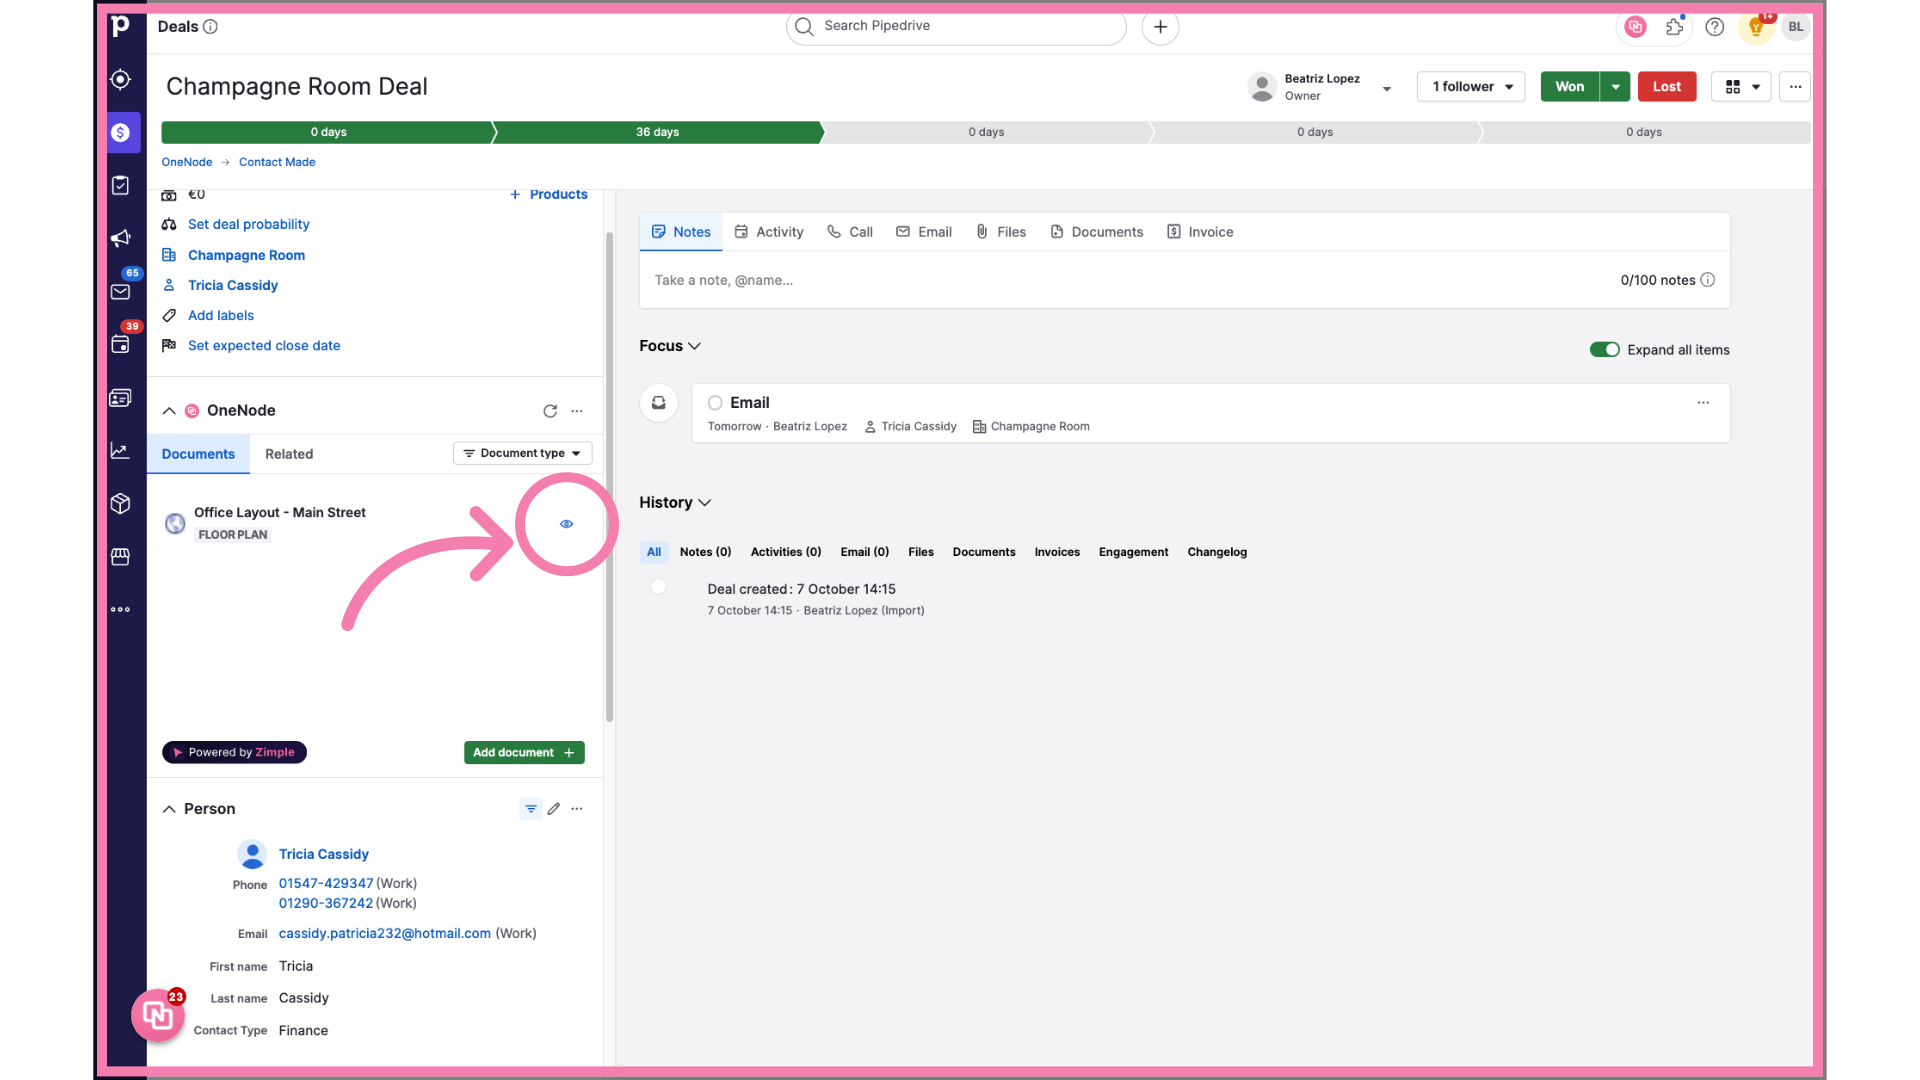Open Products box icon in sidebar
1920x1080 pixels.
coord(121,503)
